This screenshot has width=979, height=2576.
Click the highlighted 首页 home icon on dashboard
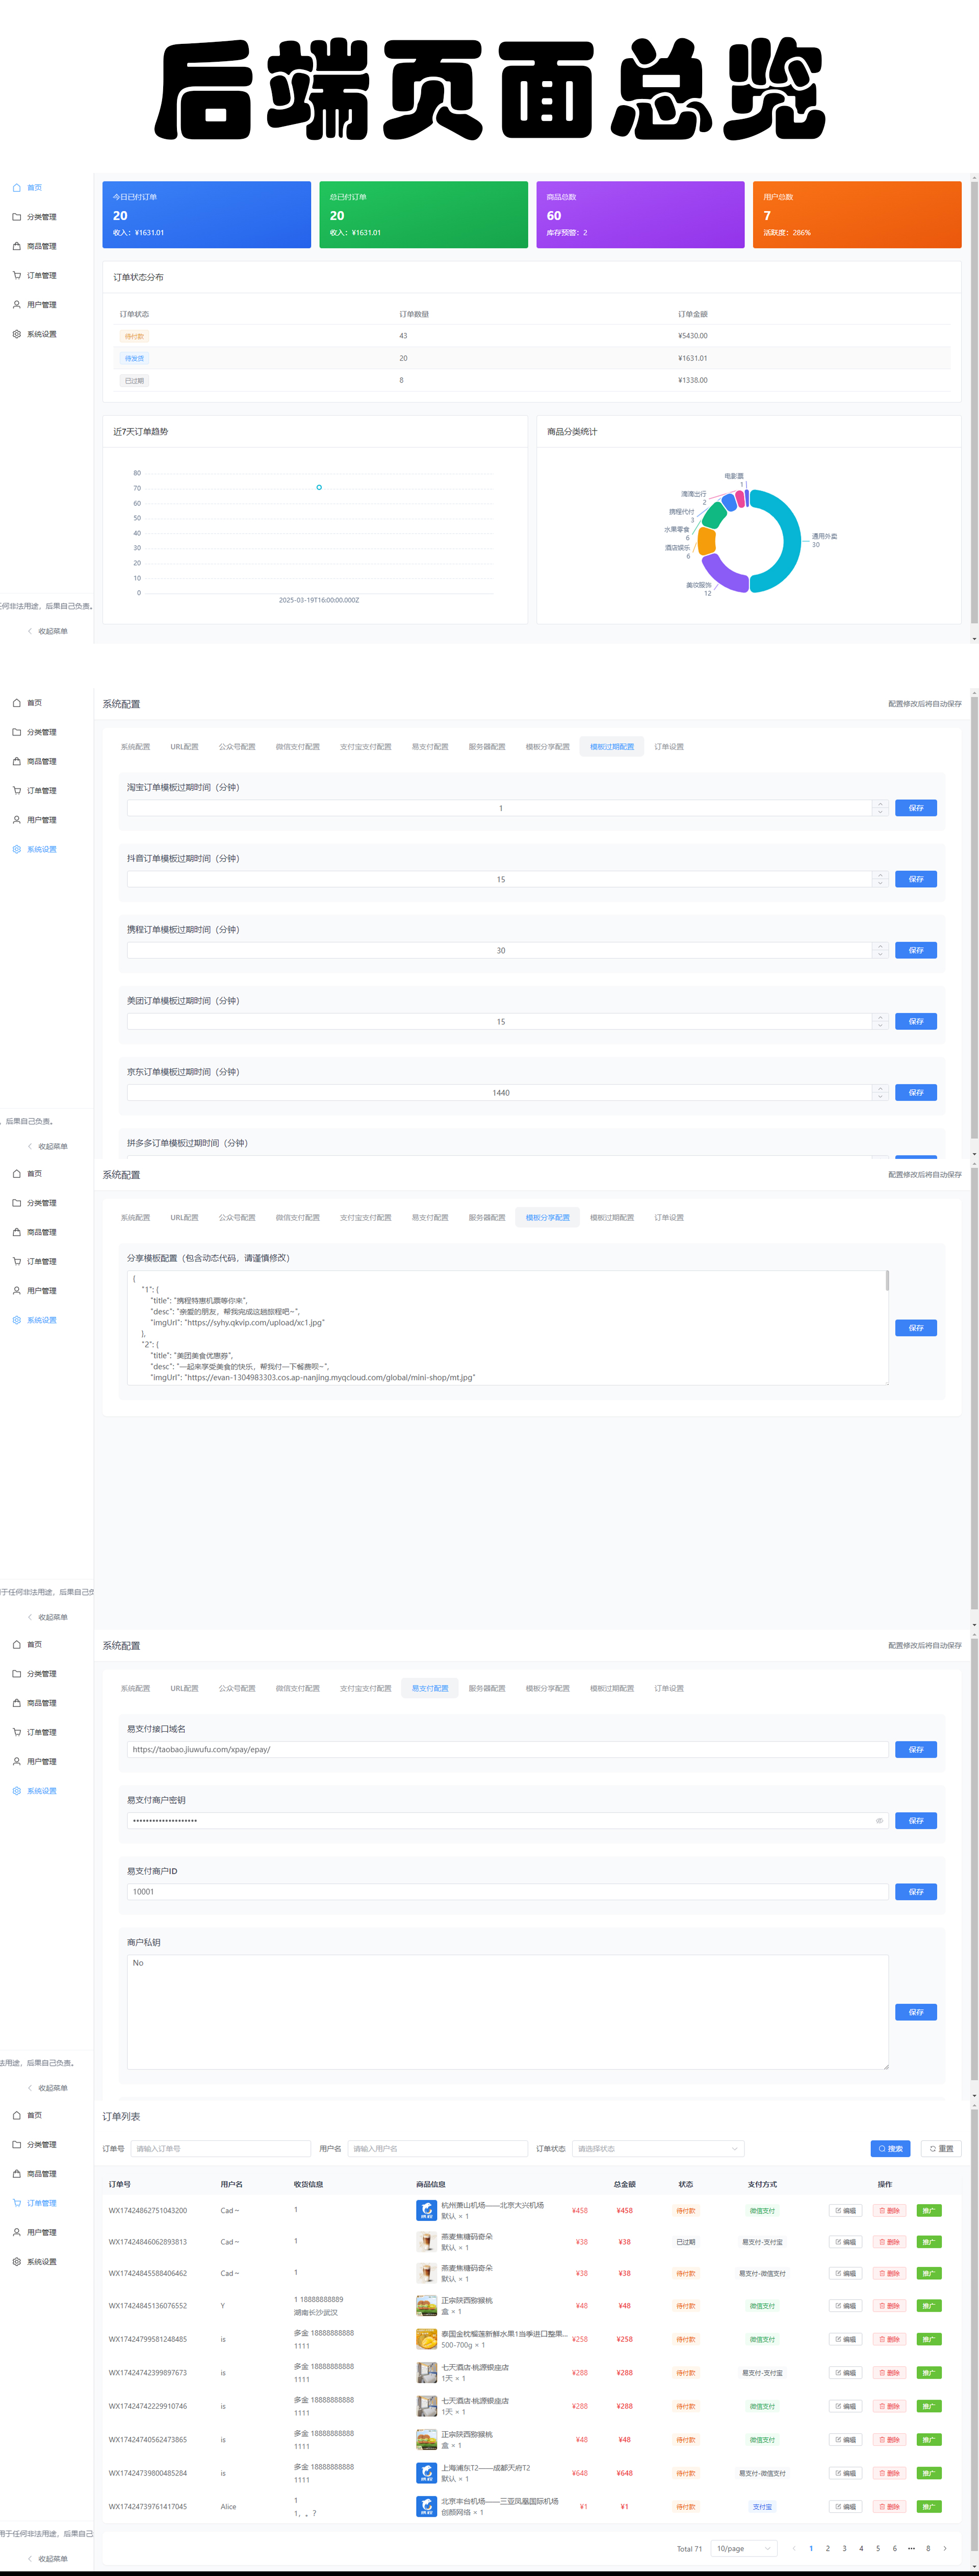[x=16, y=187]
